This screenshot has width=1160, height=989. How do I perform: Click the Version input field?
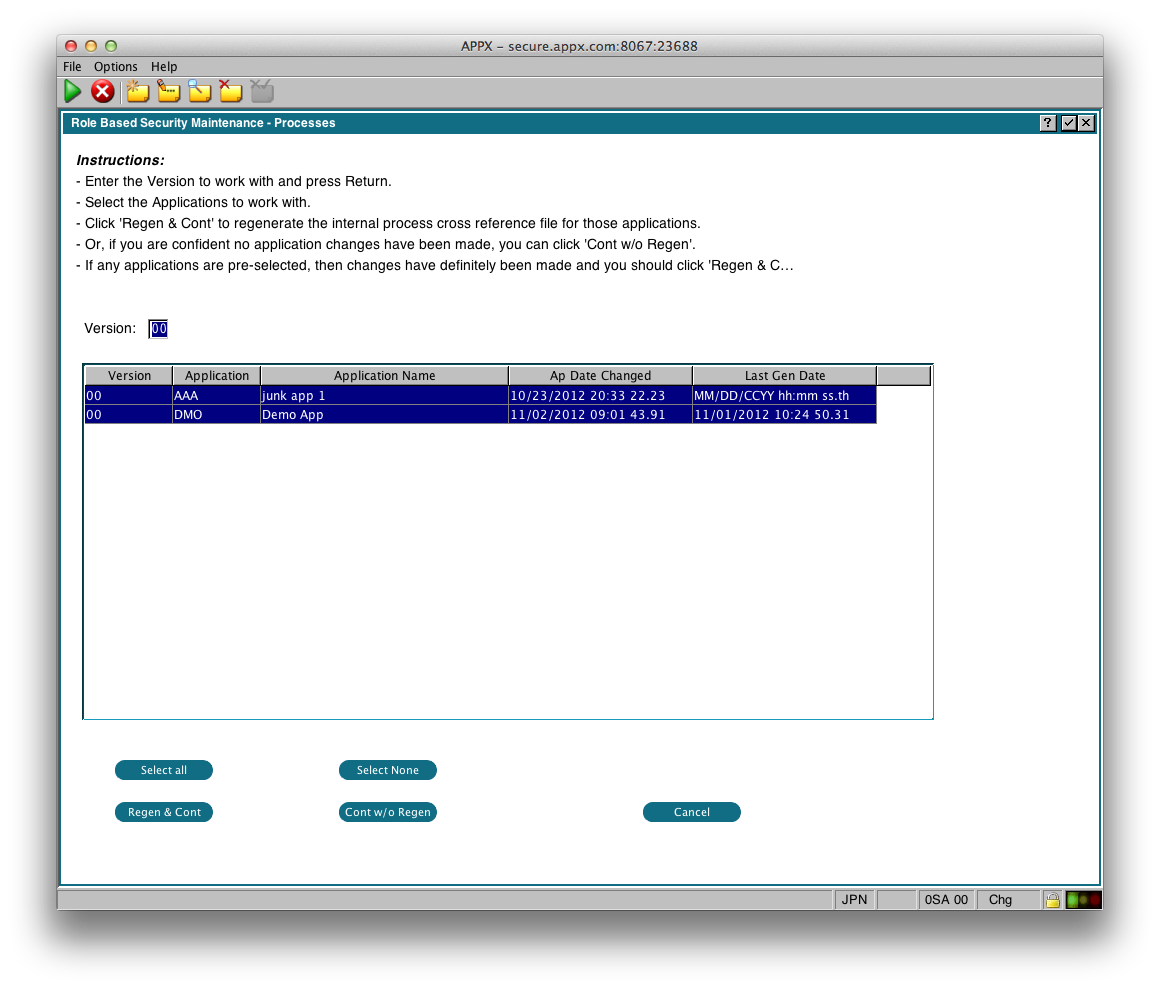click(x=159, y=329)
